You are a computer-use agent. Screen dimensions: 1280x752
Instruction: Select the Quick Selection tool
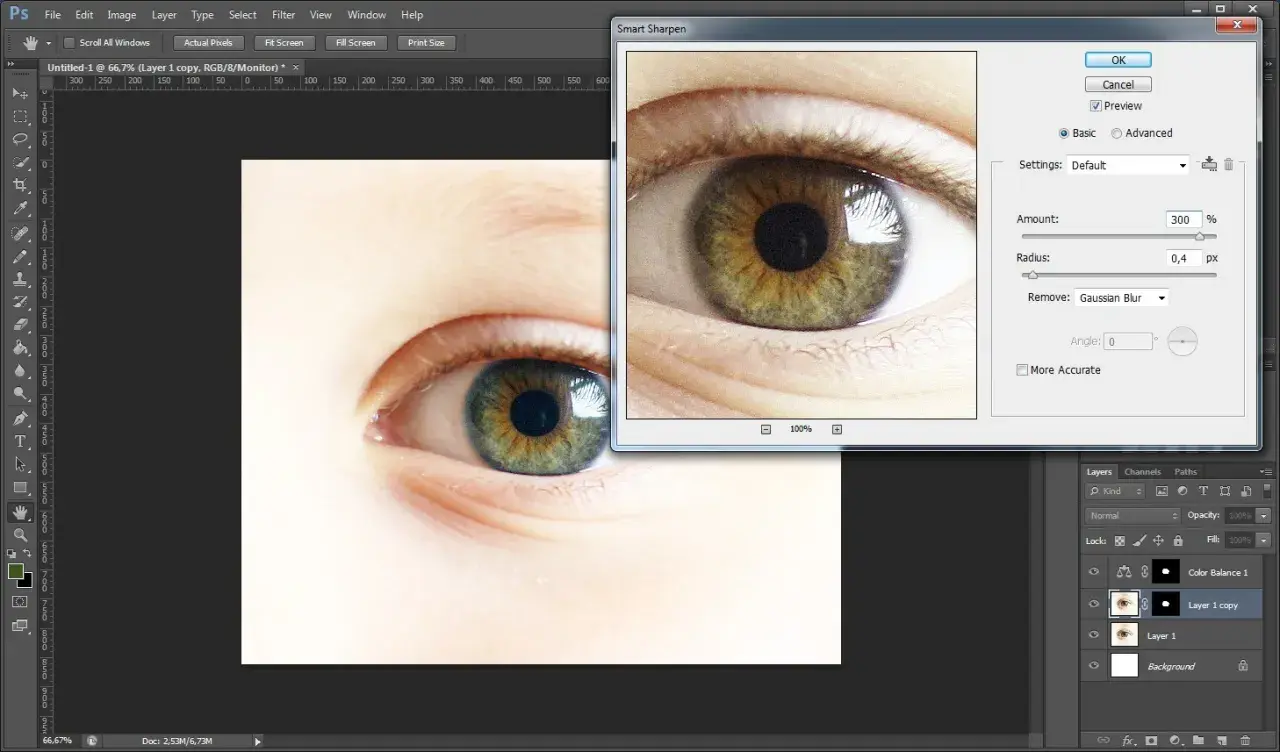(x=20, y=163)
